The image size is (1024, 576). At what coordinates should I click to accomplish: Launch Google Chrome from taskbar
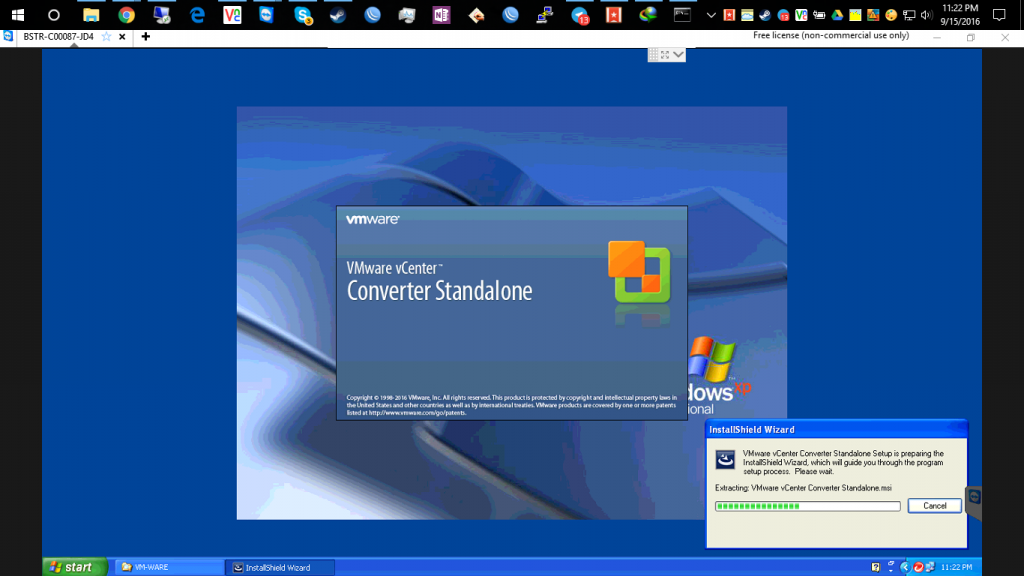126,14
